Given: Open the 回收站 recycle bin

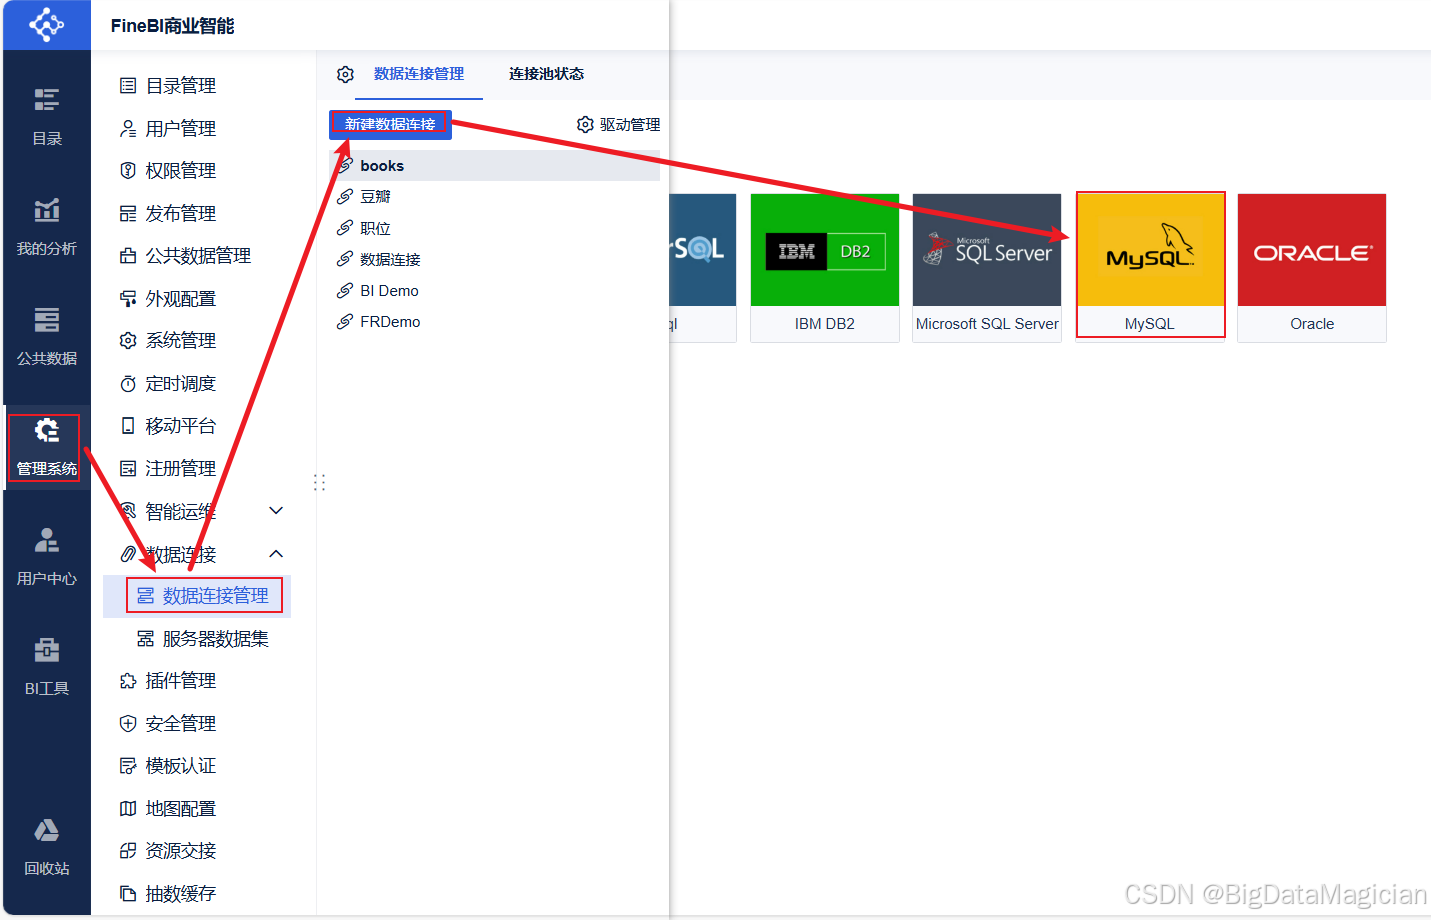Looking at the screenshot, I should pyautogui.click(x=46, y=847).
